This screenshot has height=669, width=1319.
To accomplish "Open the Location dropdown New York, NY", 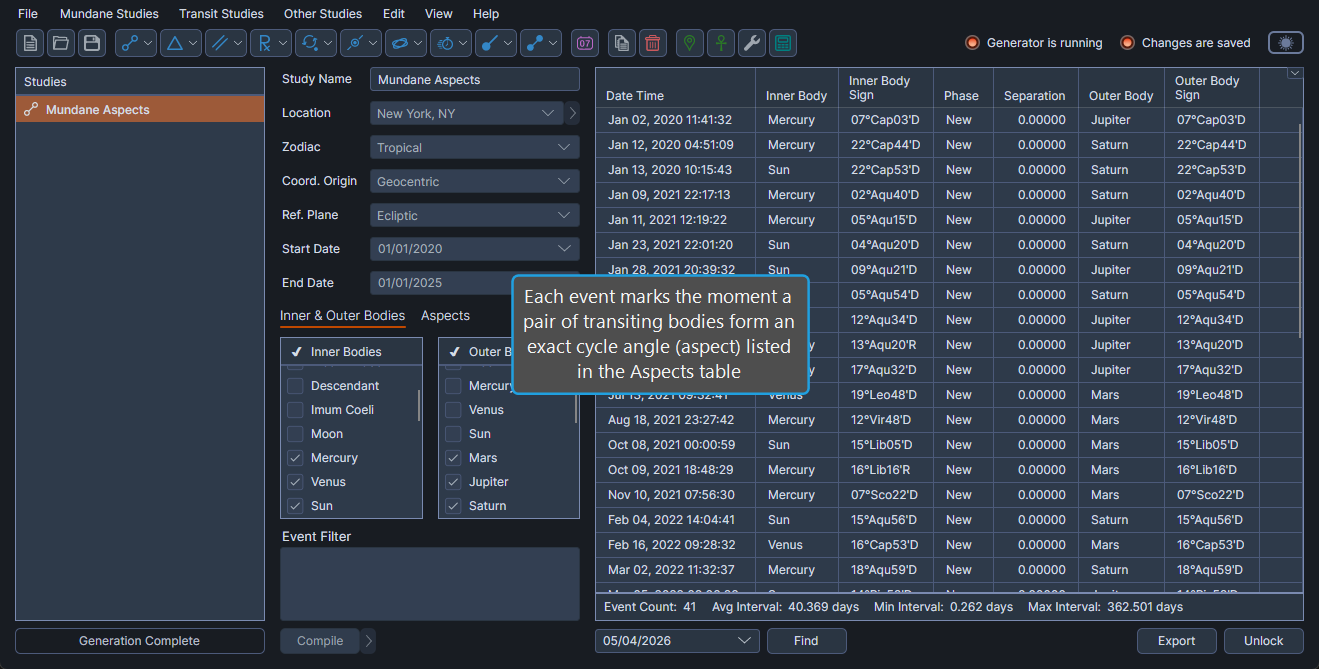I will pyautogui.click(x=466, y=113).
